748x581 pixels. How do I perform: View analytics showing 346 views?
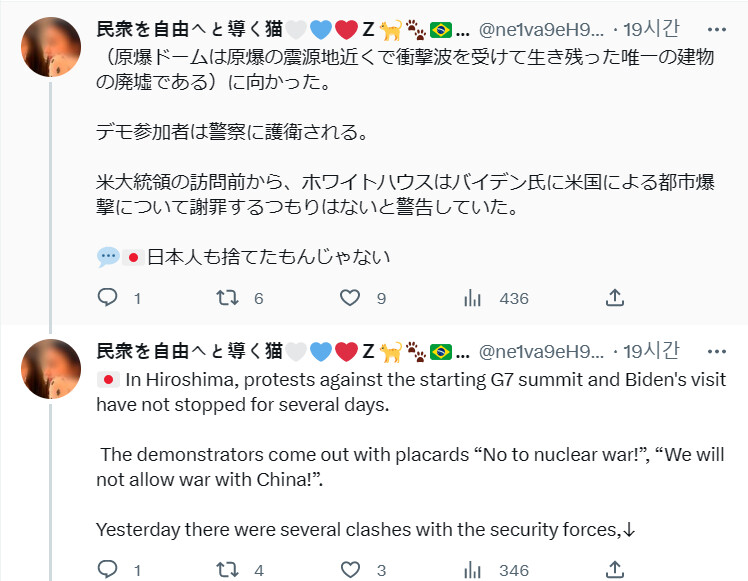pos(472,570)
